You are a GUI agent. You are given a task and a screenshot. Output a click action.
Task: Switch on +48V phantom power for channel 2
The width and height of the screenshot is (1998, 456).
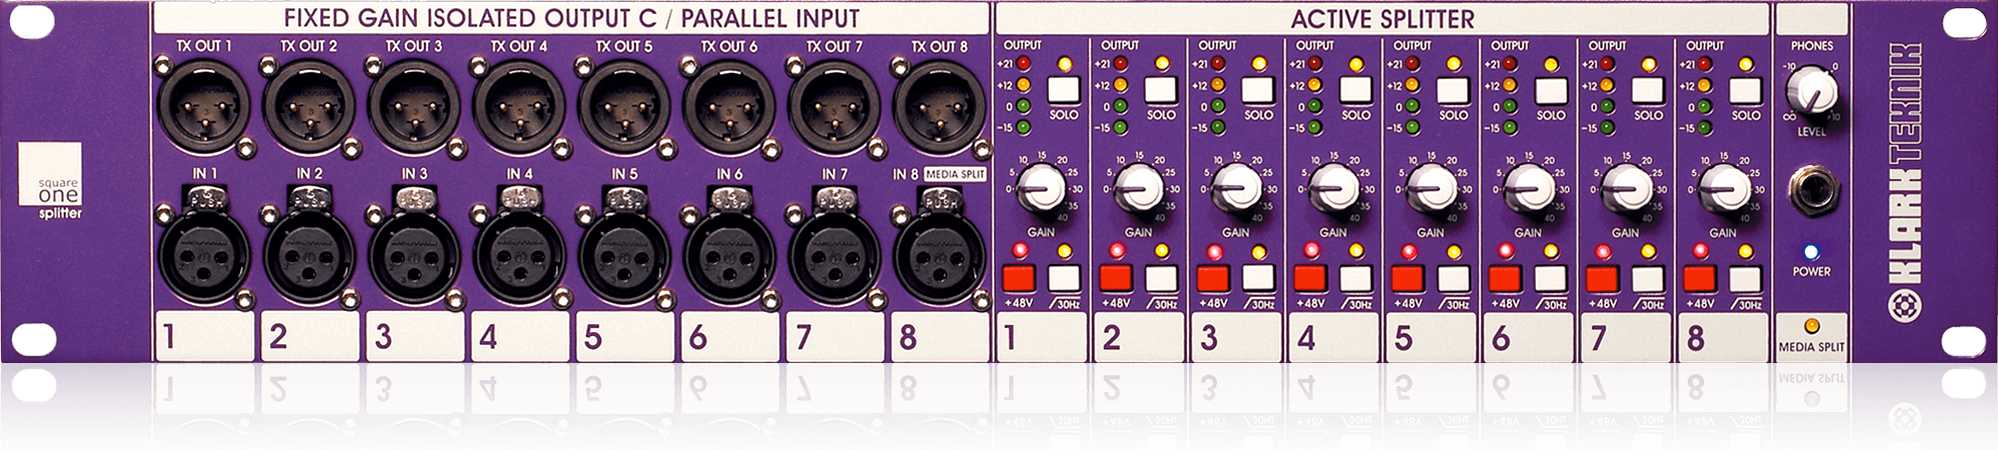[x=1116, y=278]
